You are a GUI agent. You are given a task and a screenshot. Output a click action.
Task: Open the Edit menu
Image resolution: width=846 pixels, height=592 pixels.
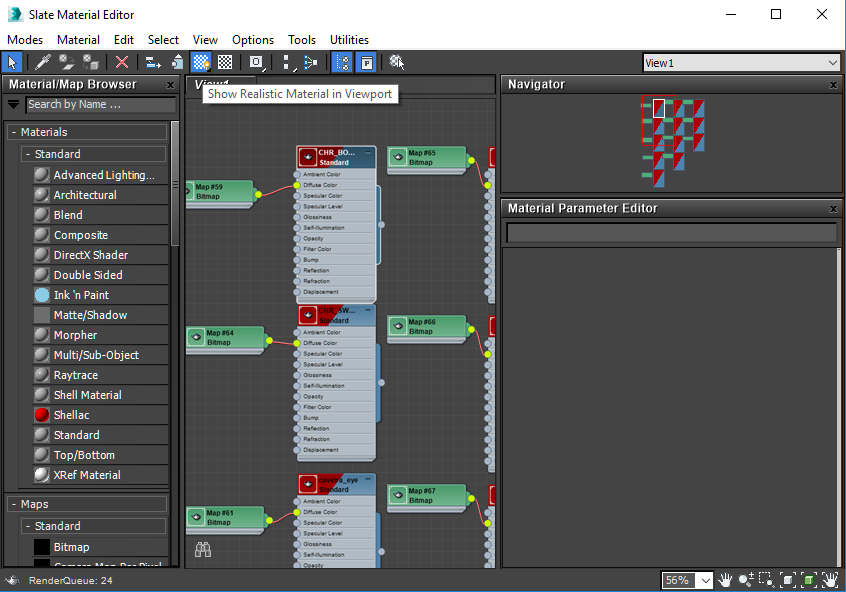[124, 40]
